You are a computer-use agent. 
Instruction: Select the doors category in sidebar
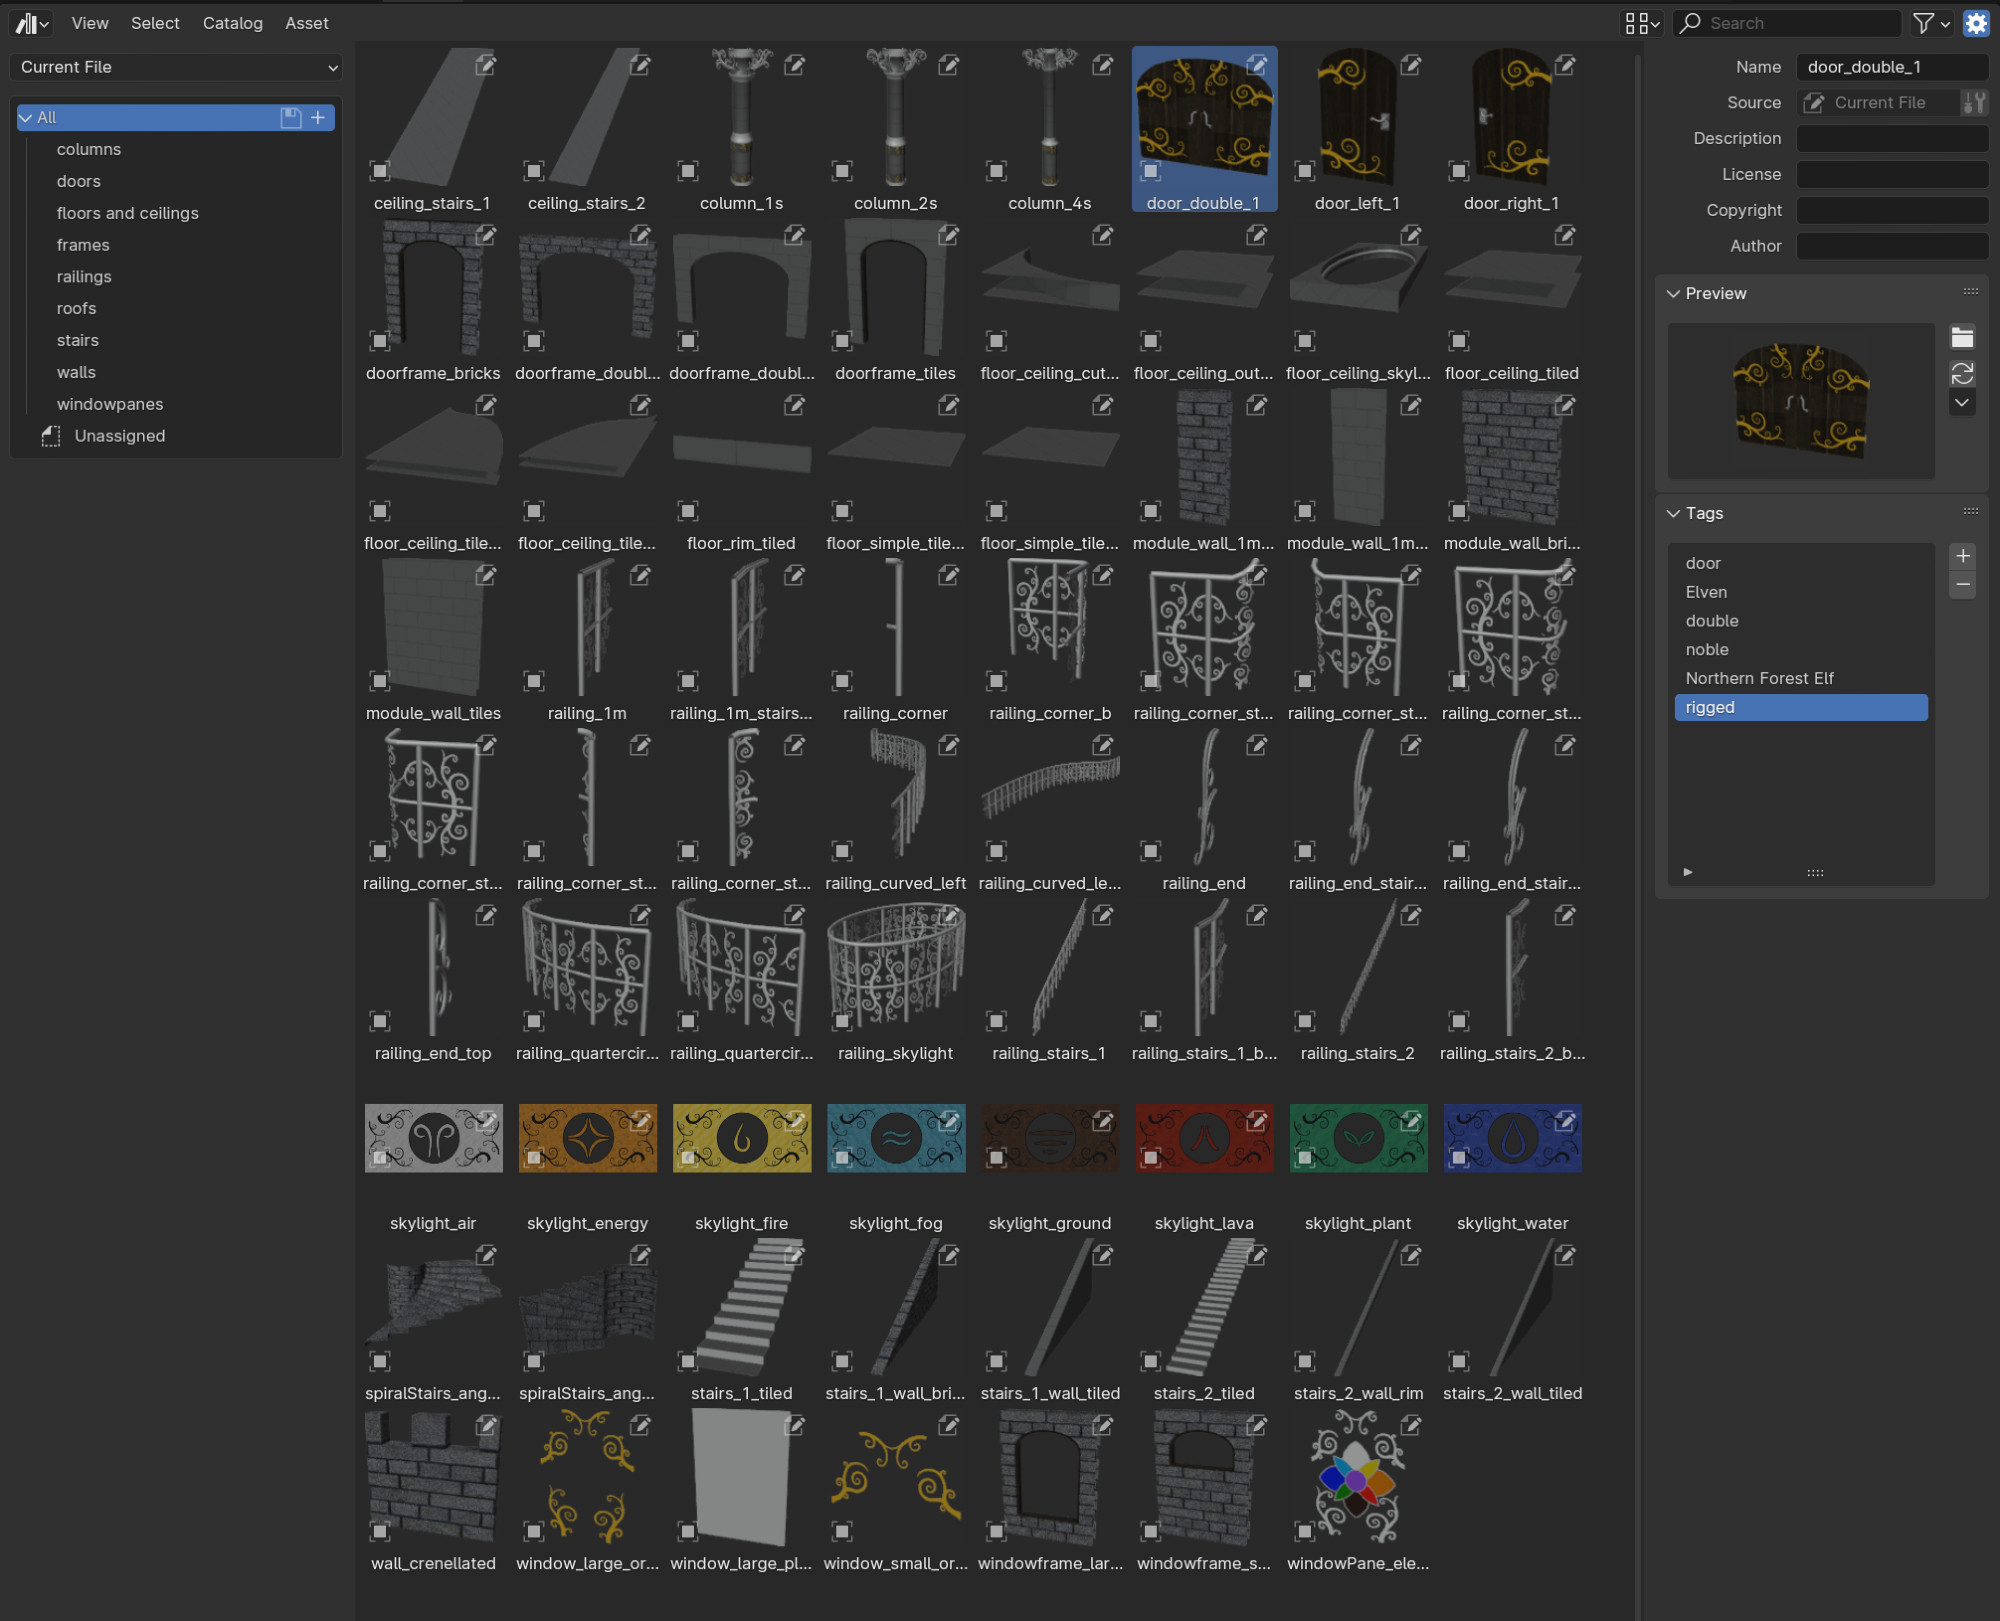click(x=78, y=180)
